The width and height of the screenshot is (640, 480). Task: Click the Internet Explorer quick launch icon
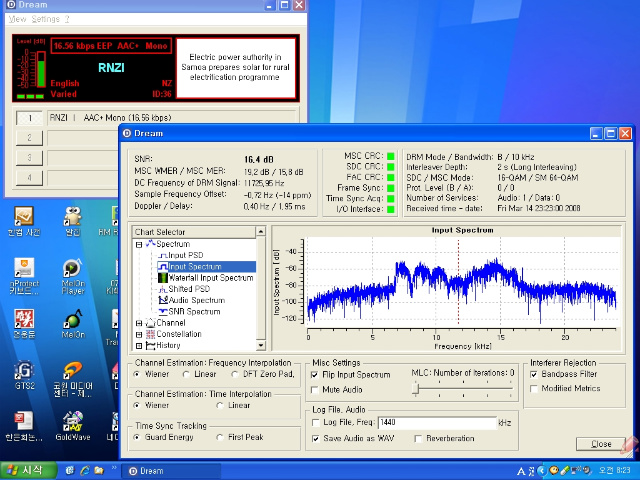(x=85, y=470)
